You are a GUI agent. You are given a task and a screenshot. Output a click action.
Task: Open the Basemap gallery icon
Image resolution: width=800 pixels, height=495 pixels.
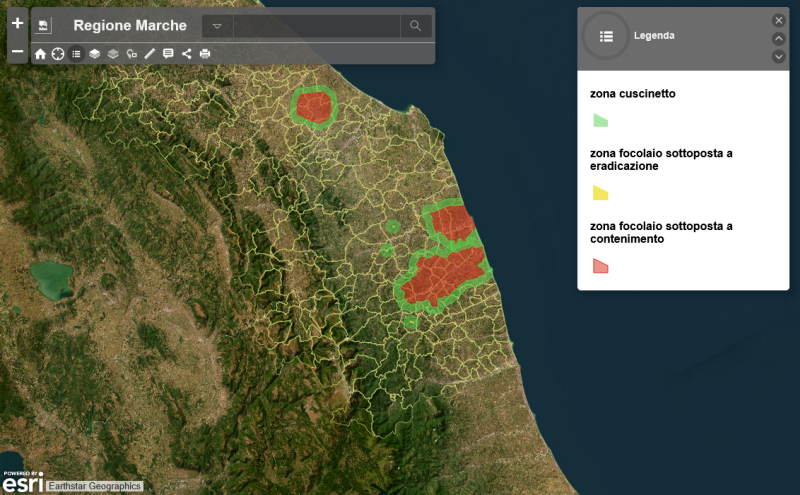click(x=113, y=54)
